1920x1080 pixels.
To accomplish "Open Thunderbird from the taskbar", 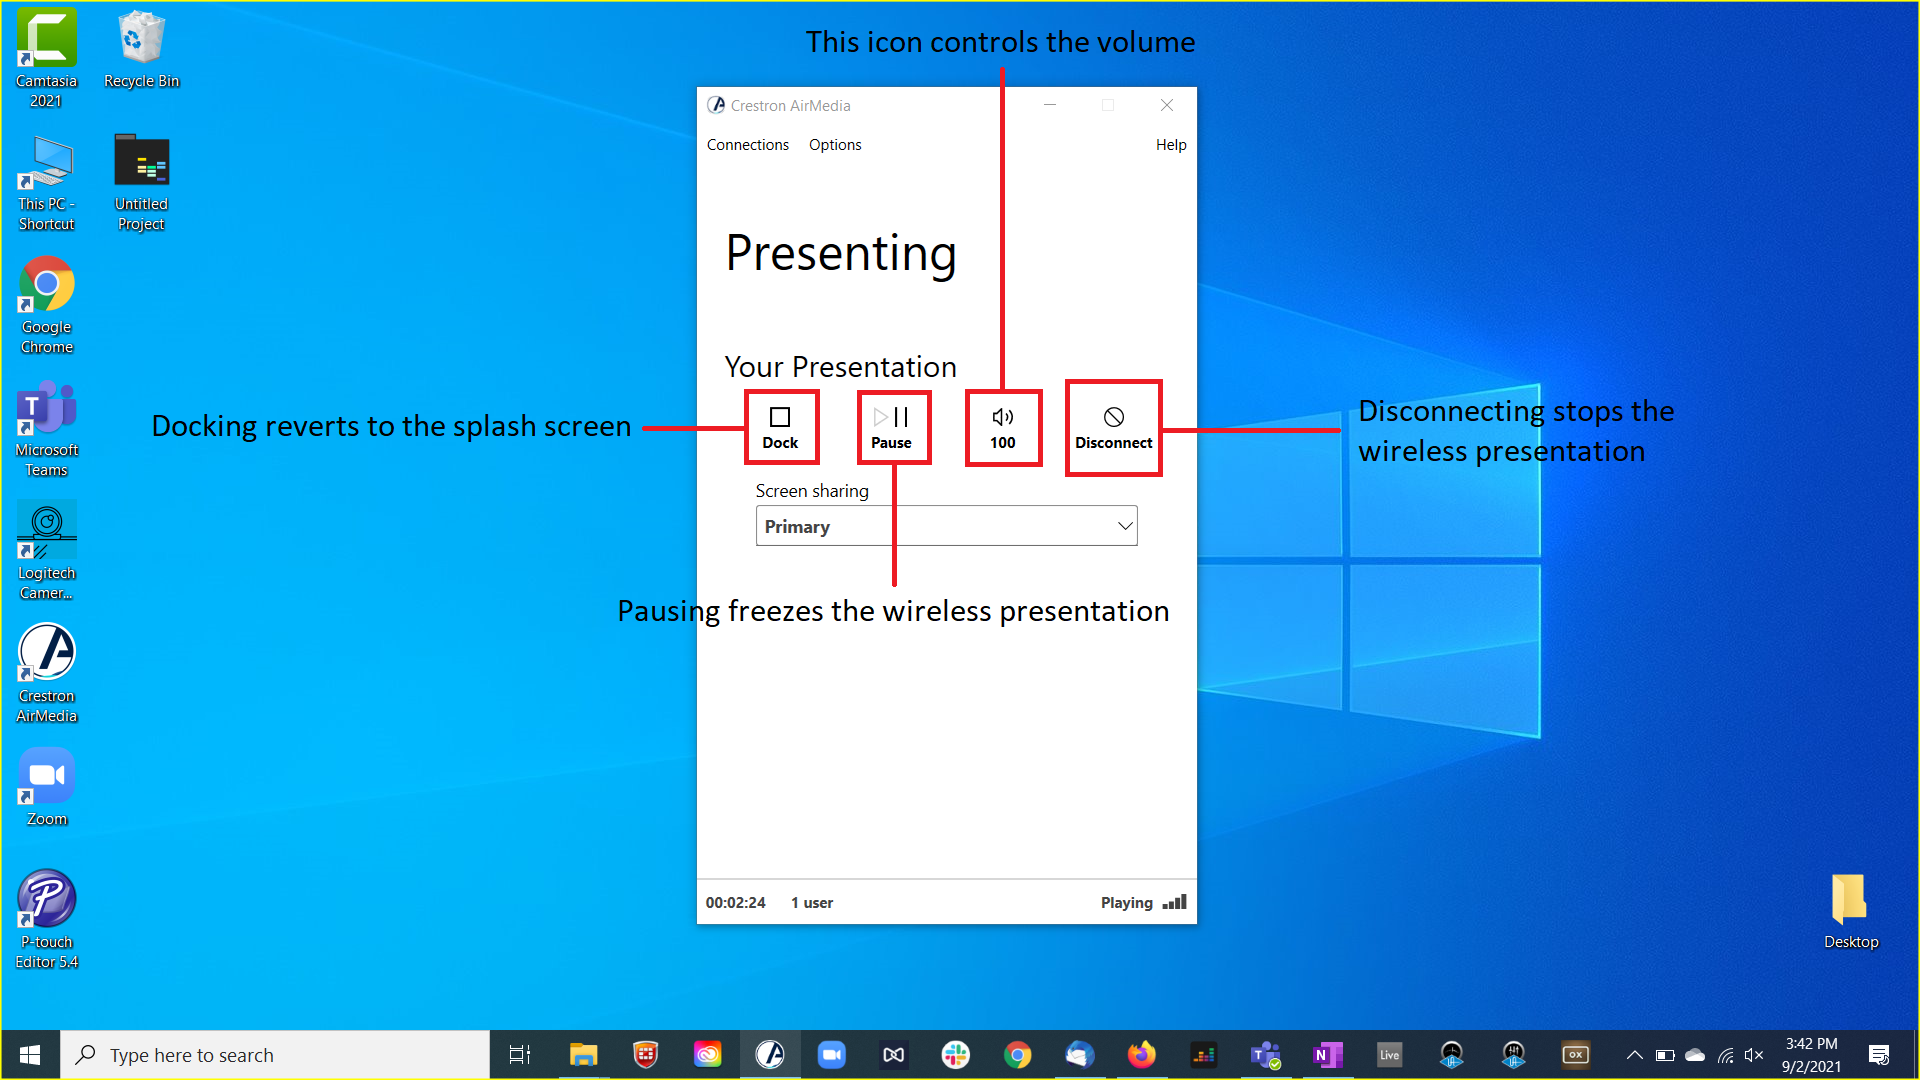I will (1080, 1055).
